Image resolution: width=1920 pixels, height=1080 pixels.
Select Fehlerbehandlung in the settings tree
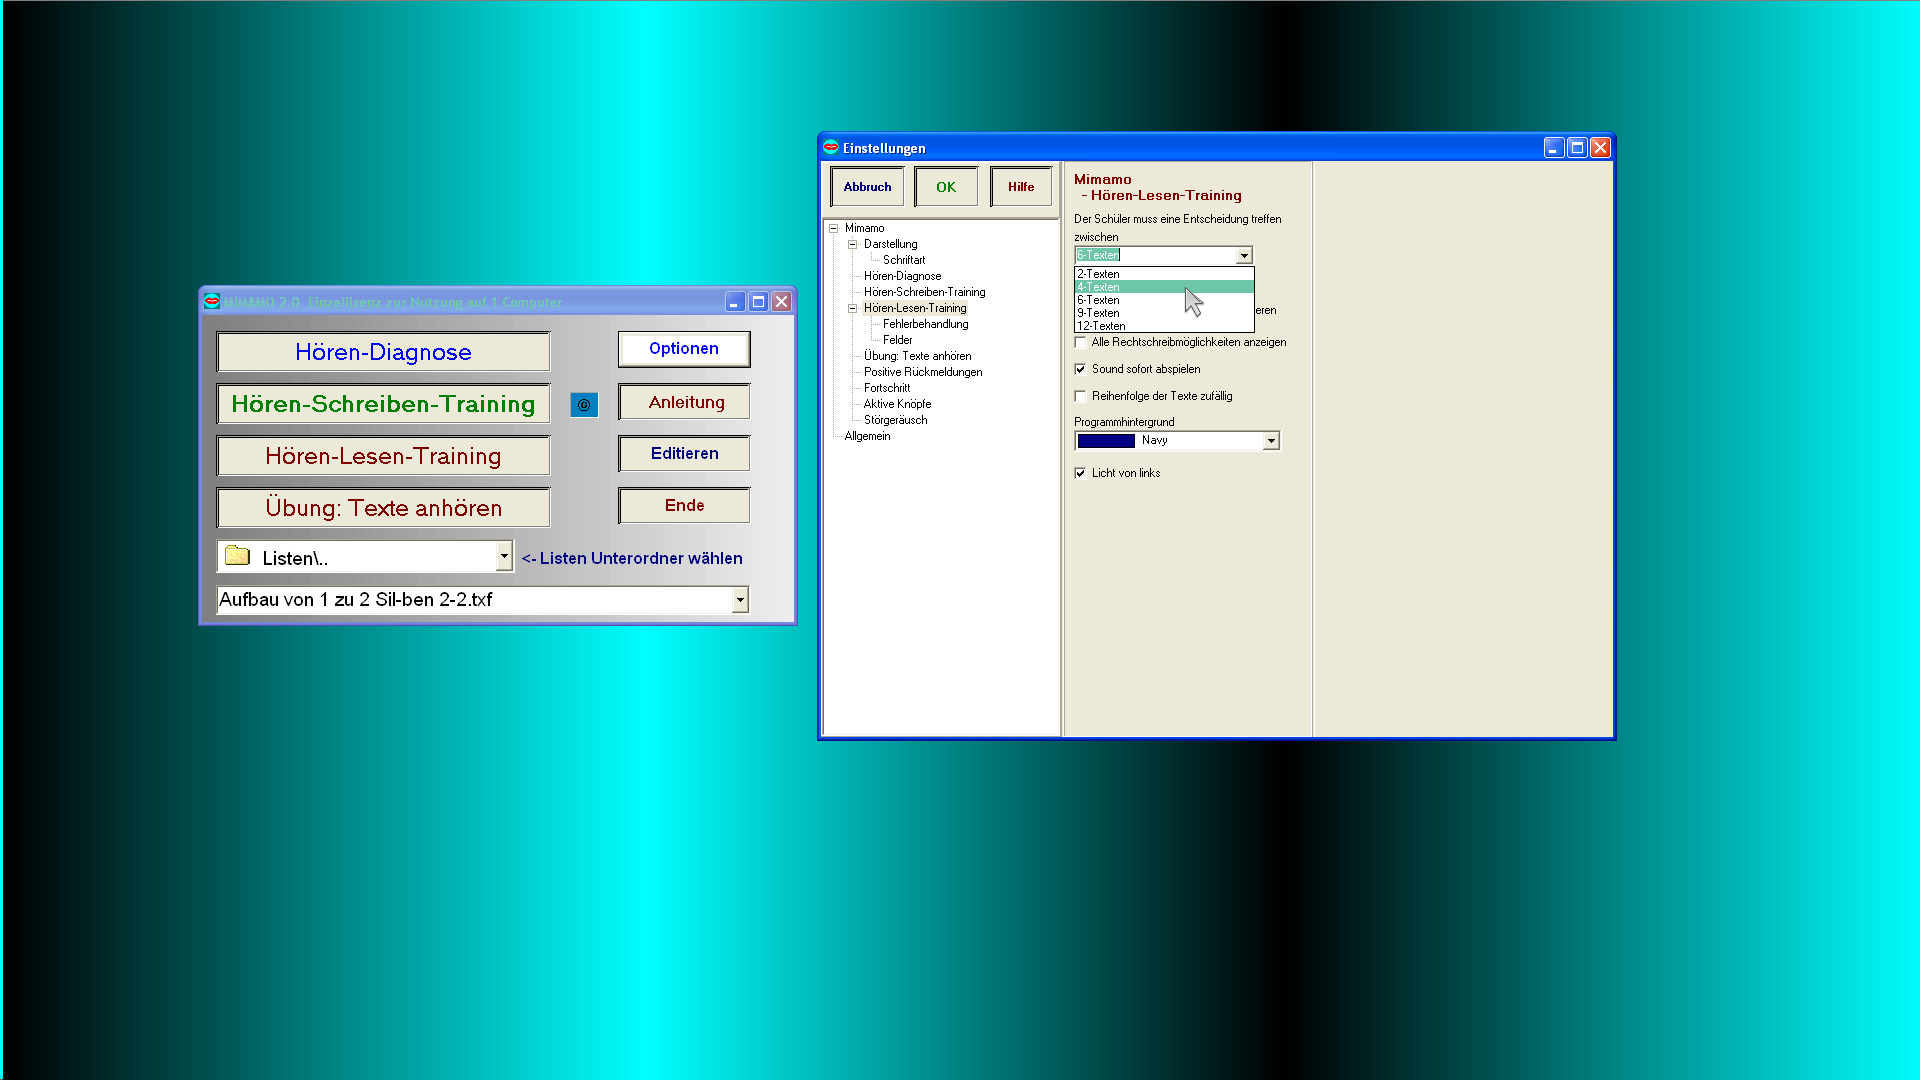point(925,324)
